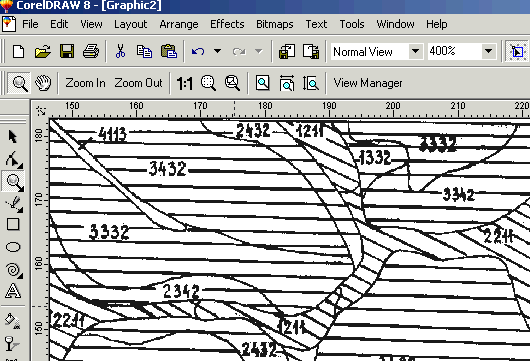Activate the Pan hand tool

[43, 83]
